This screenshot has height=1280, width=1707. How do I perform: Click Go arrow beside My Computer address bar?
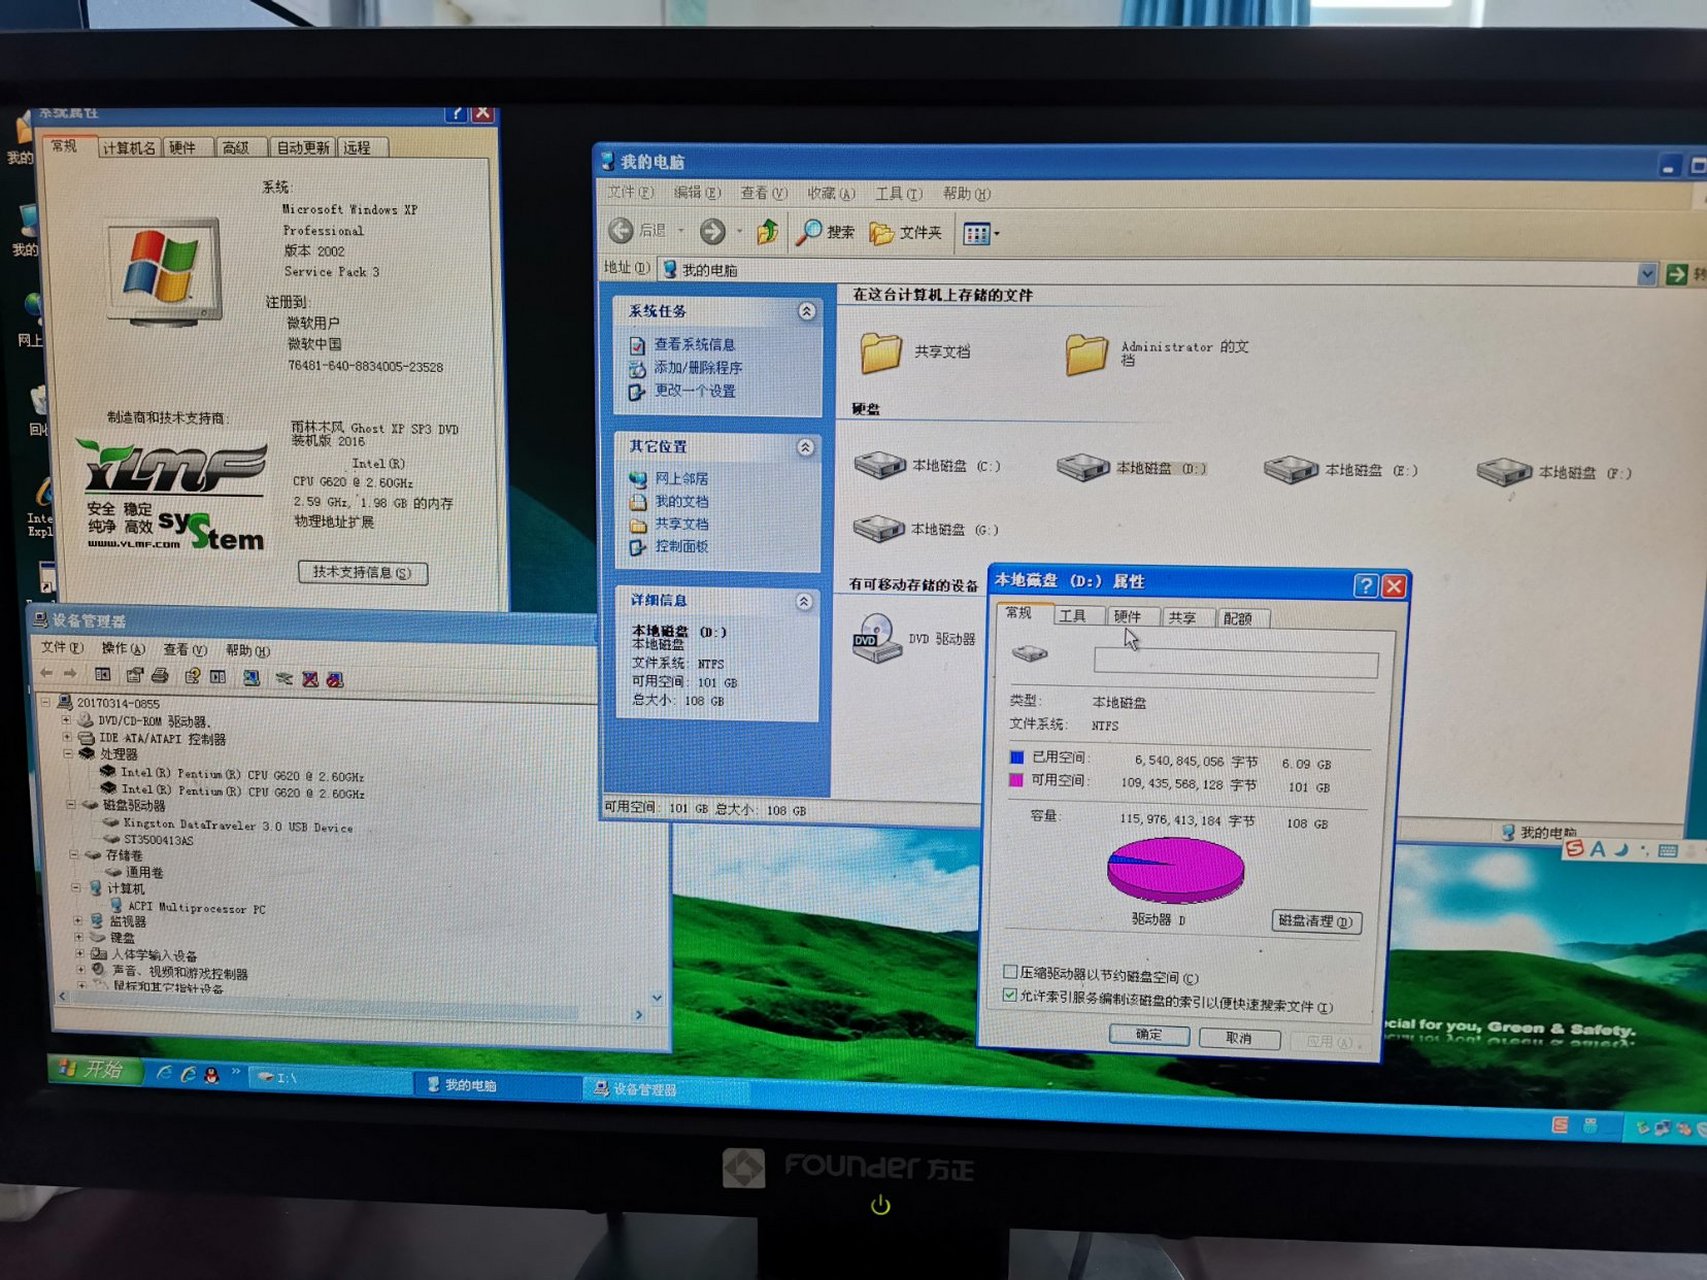(x=1677, y=274)
